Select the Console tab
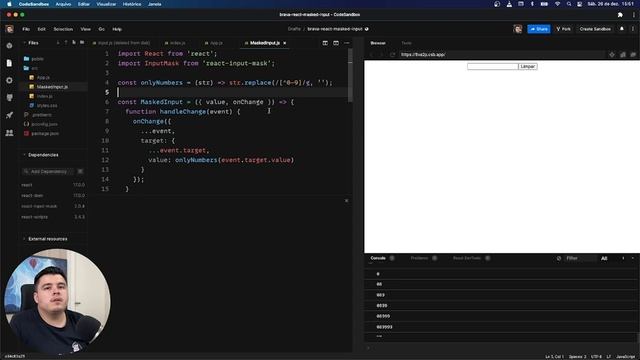This screenshot has height=360, width=640. [x=378, y=258]
